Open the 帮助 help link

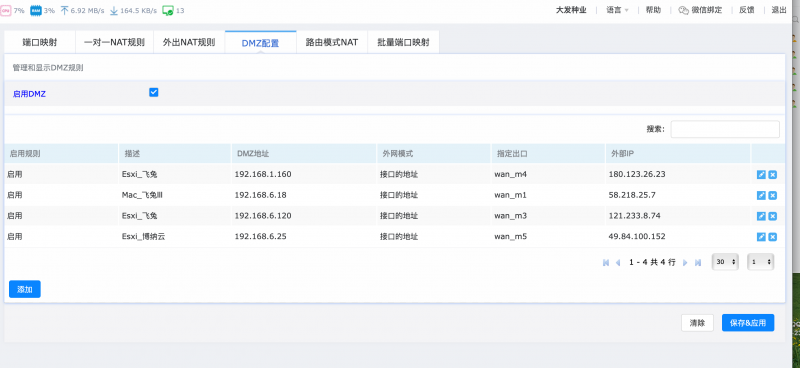pos(653,10)
